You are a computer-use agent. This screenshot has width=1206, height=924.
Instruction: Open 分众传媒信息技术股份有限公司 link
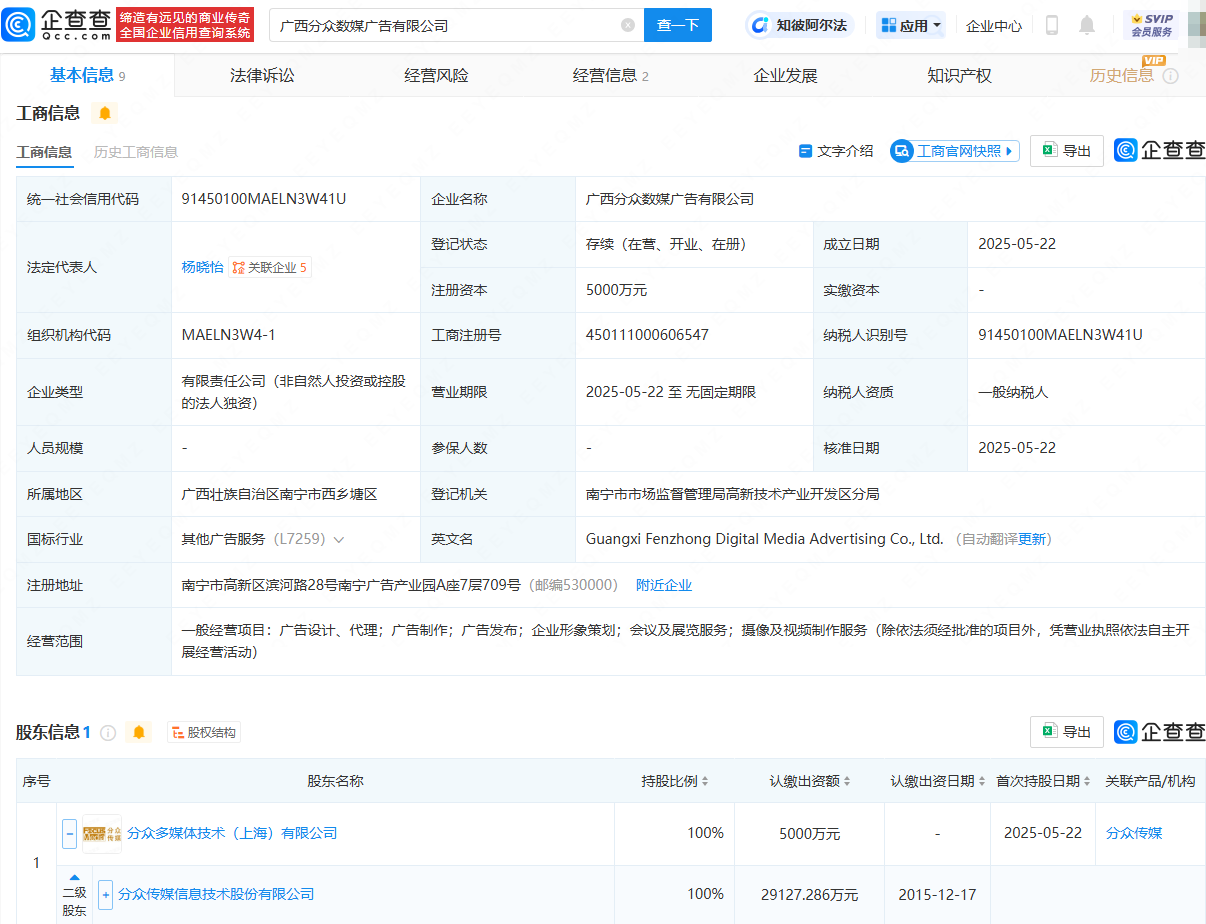(x=216, y=894)
